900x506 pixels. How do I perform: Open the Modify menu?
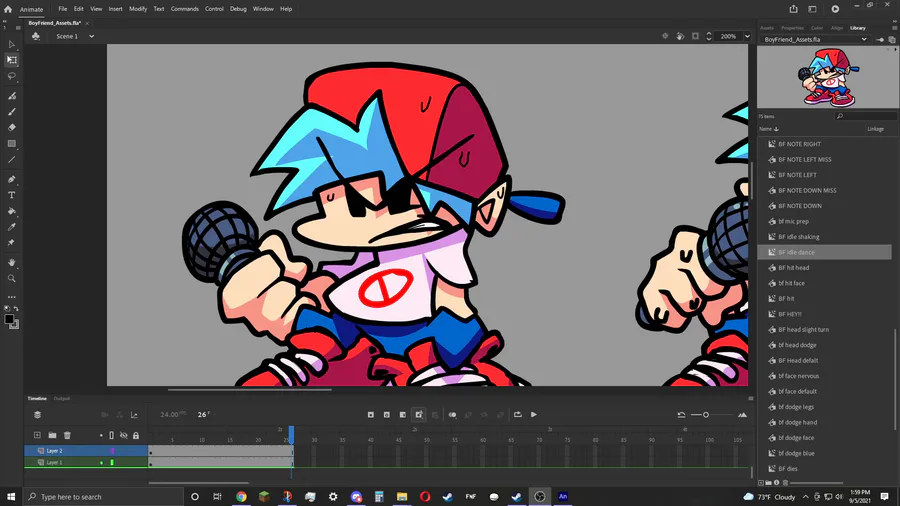(138, 9)
